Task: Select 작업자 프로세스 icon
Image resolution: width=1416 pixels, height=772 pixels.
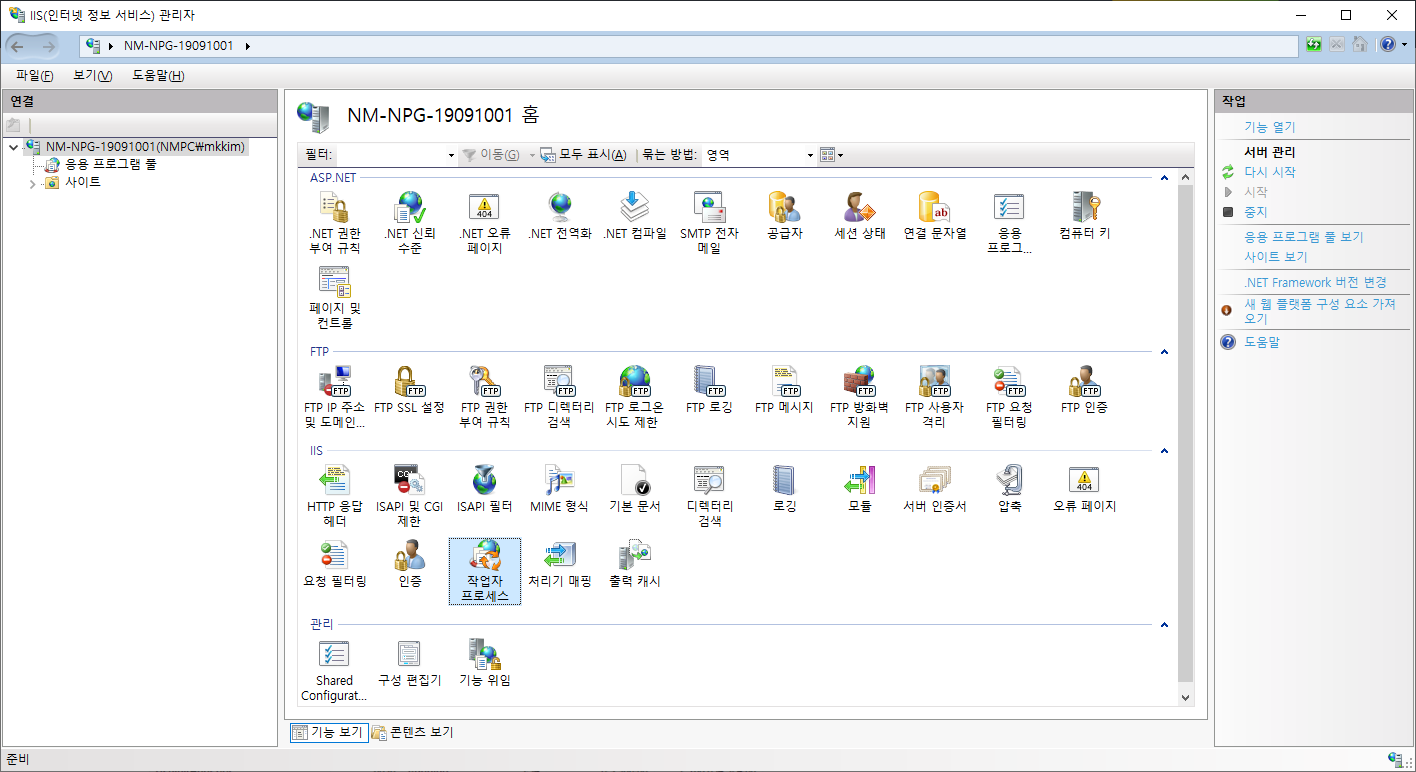Action: point(484,572)
